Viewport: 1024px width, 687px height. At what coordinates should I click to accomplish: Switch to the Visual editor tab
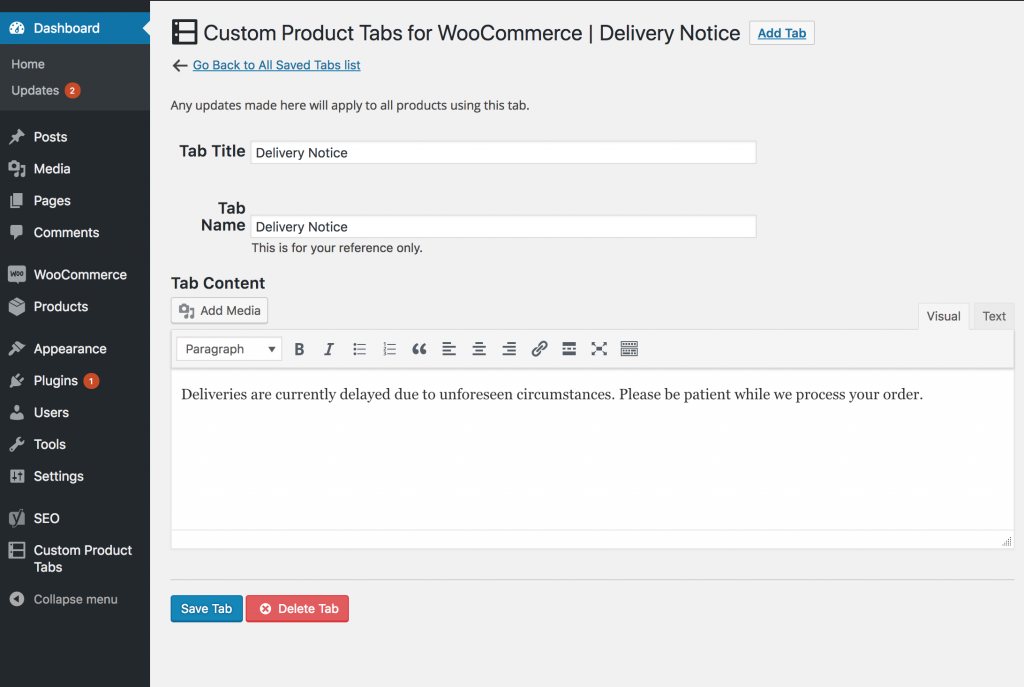(943, 316)
